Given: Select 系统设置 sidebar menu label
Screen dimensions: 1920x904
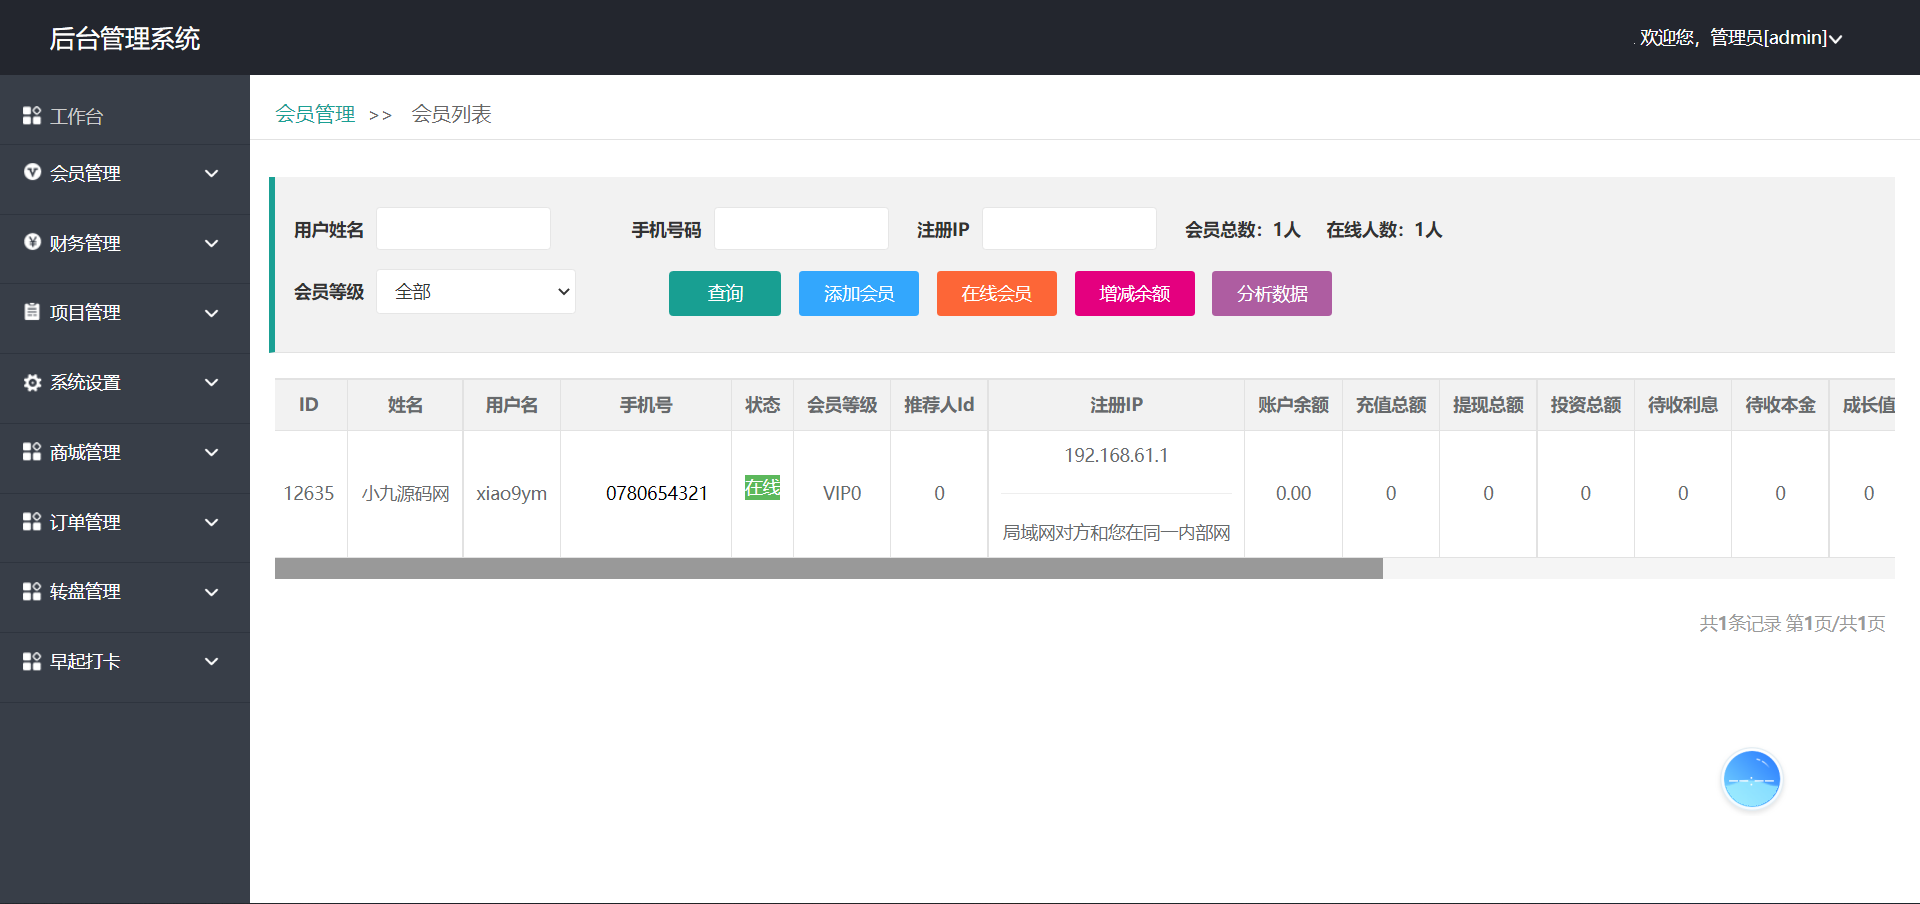Looking at the screenshot, I should 86,382.
